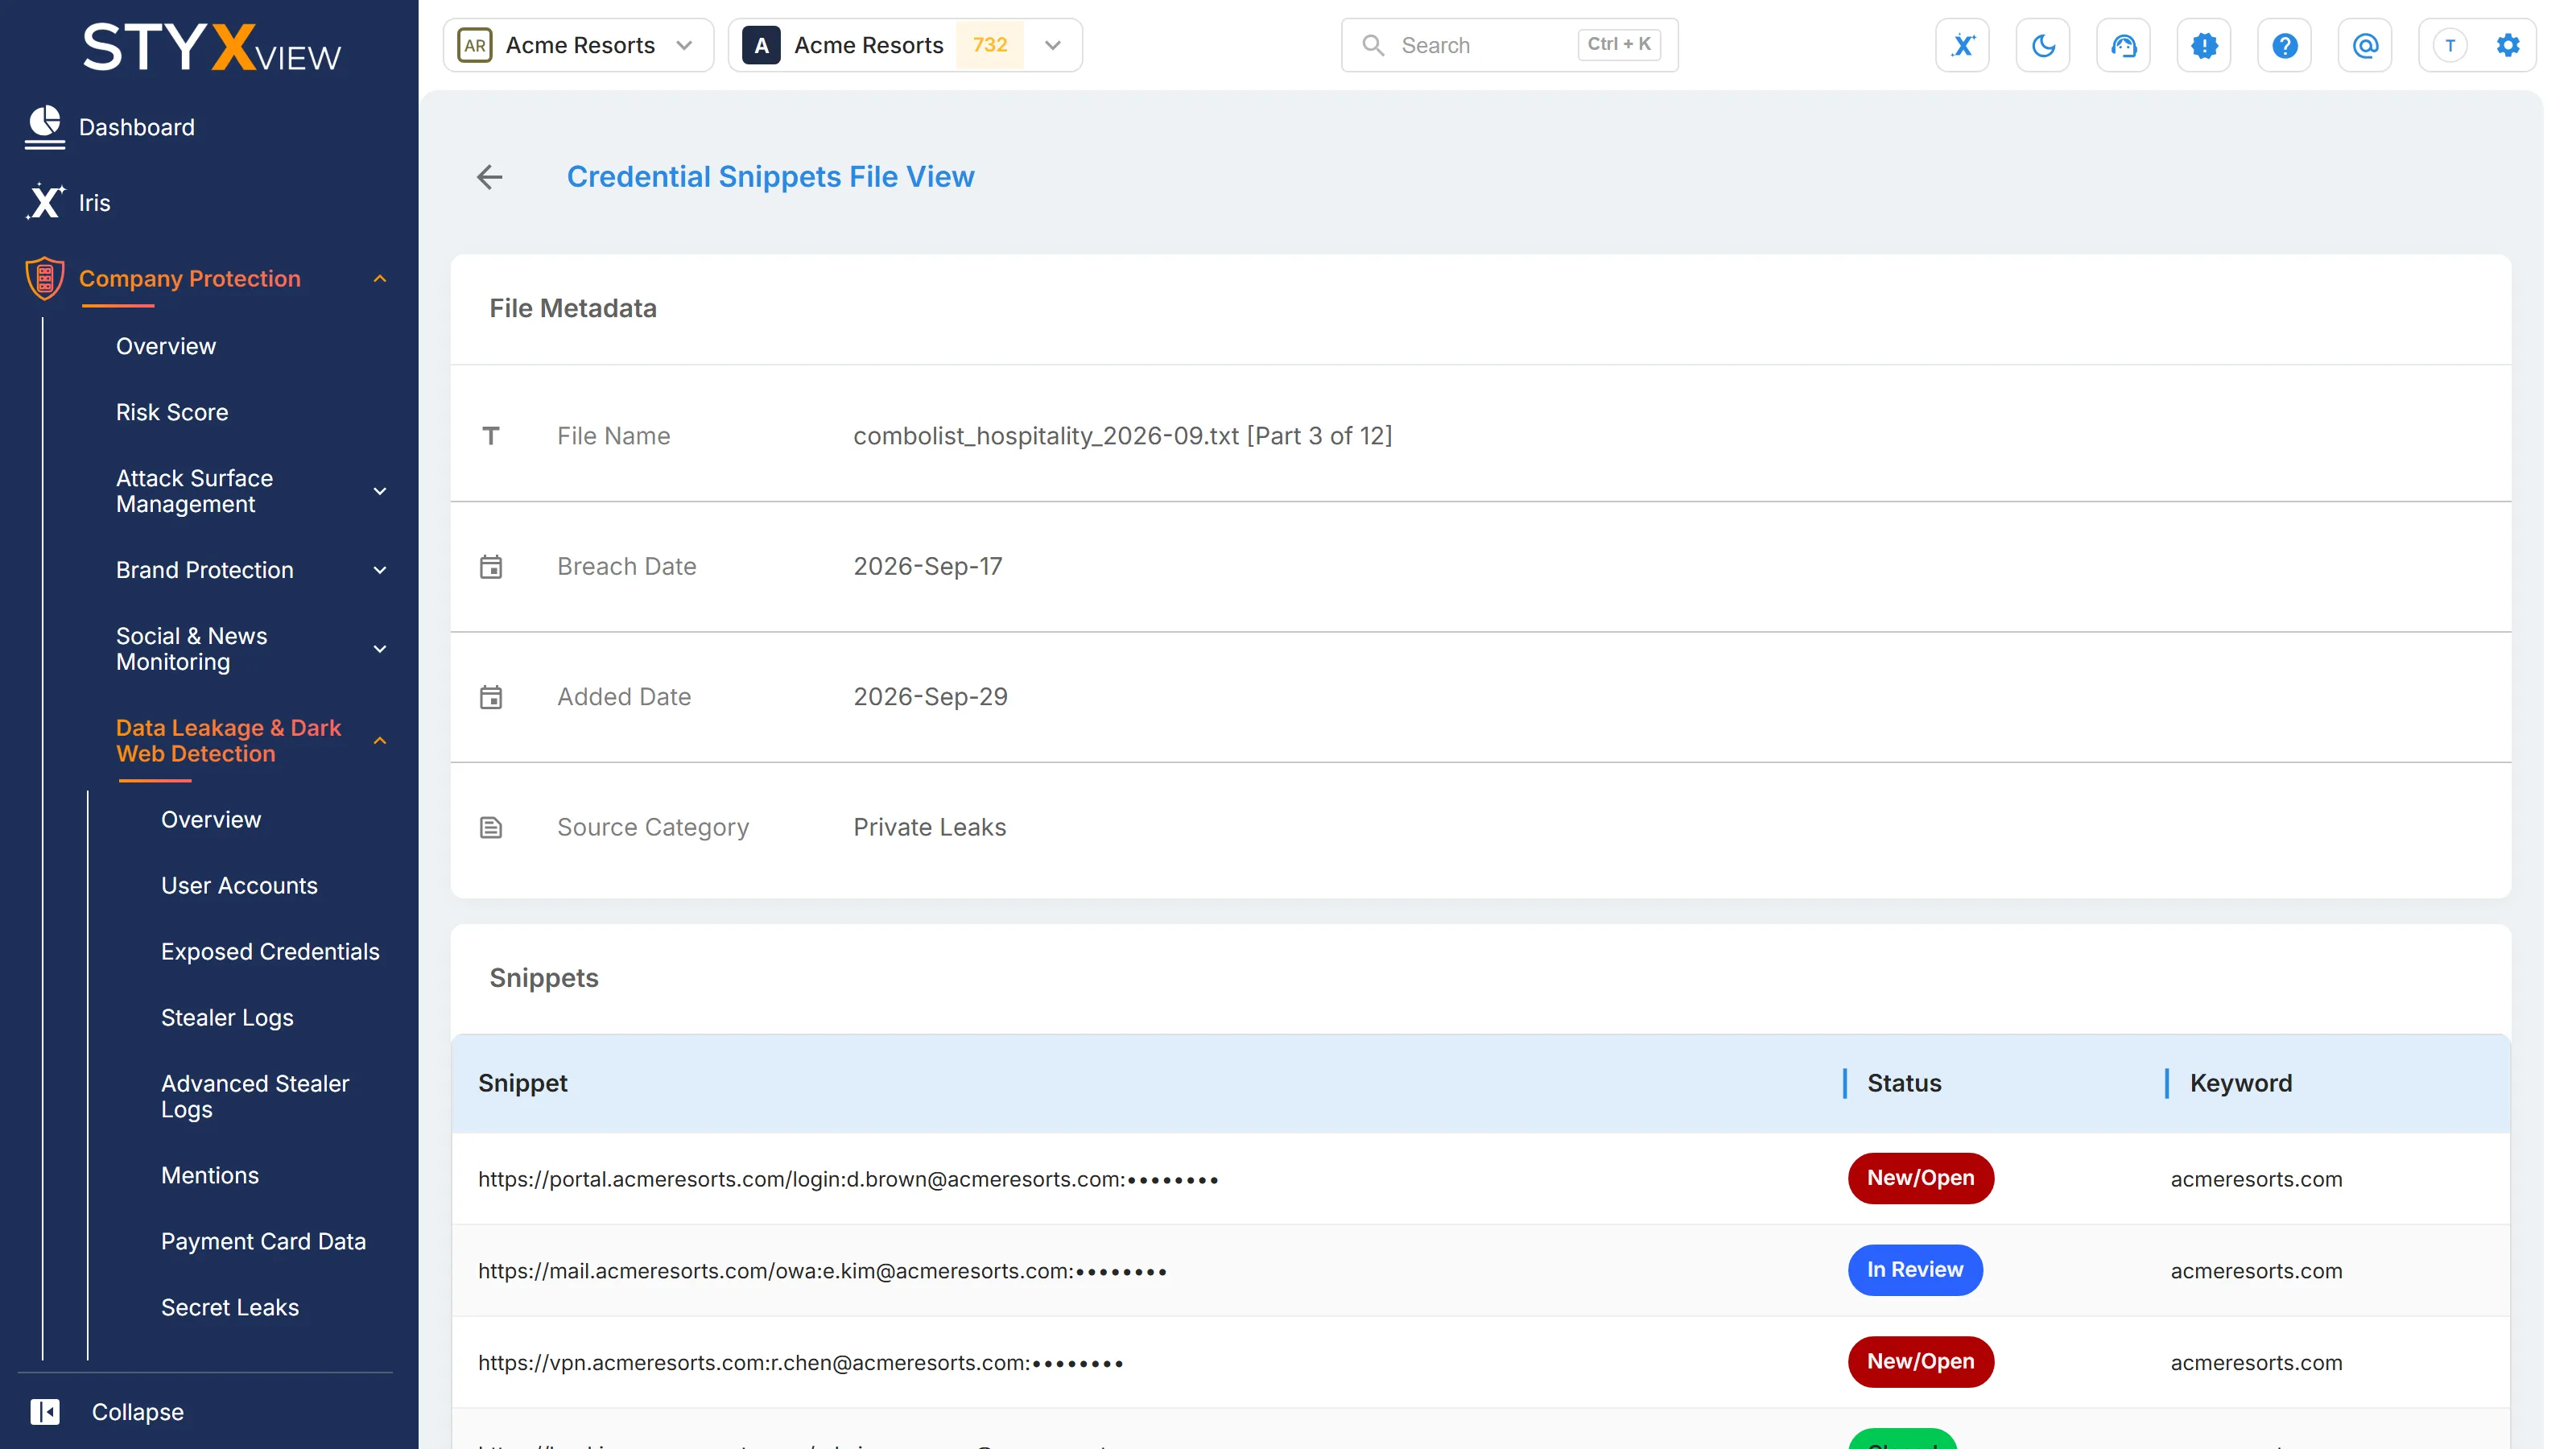Open Dashboard menu item
The height and width of the screenshot is (1449, 2576).
137,127
